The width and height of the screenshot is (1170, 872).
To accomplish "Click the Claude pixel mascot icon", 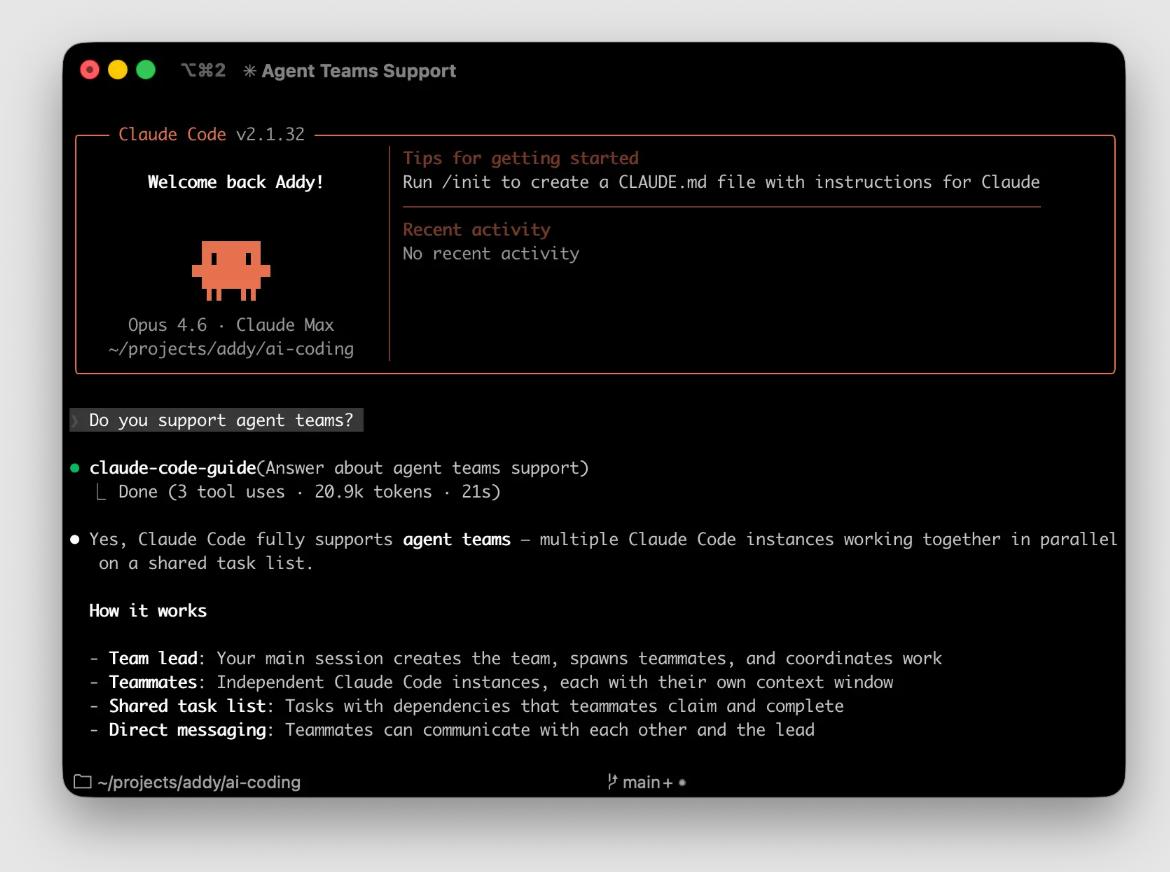I will (x=231, y=271).
